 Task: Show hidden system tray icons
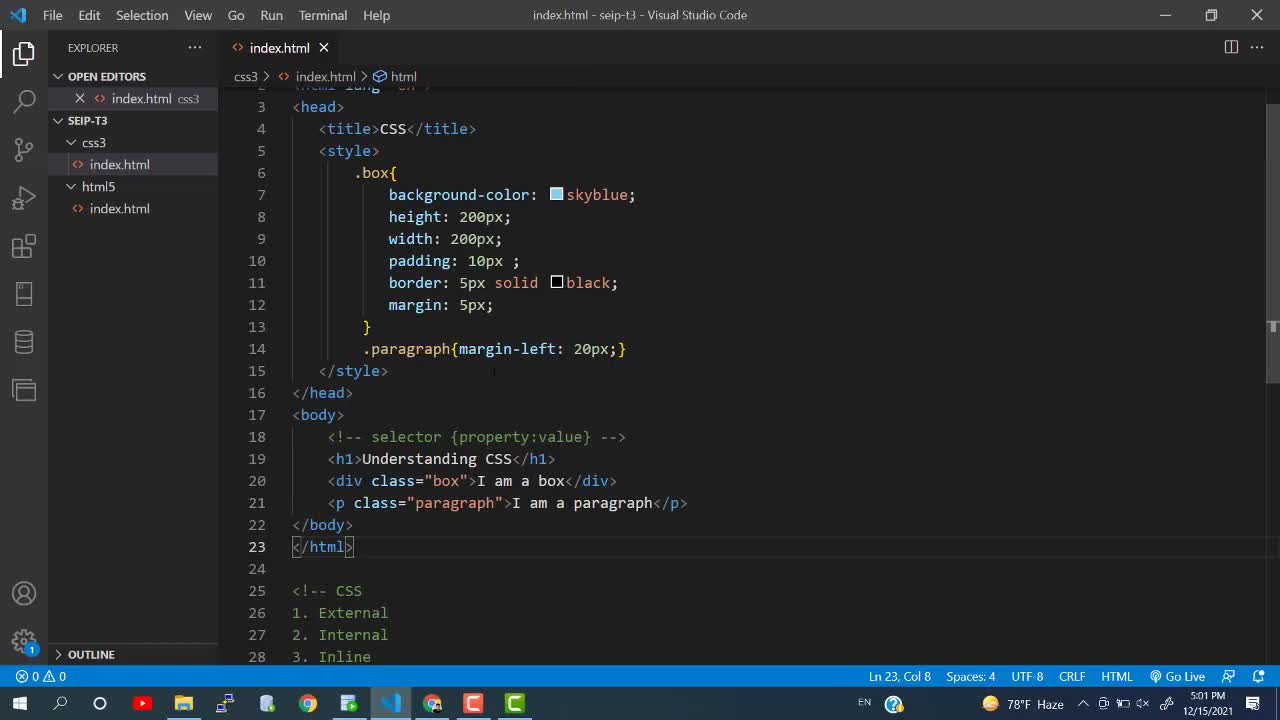coord(1083,704)
